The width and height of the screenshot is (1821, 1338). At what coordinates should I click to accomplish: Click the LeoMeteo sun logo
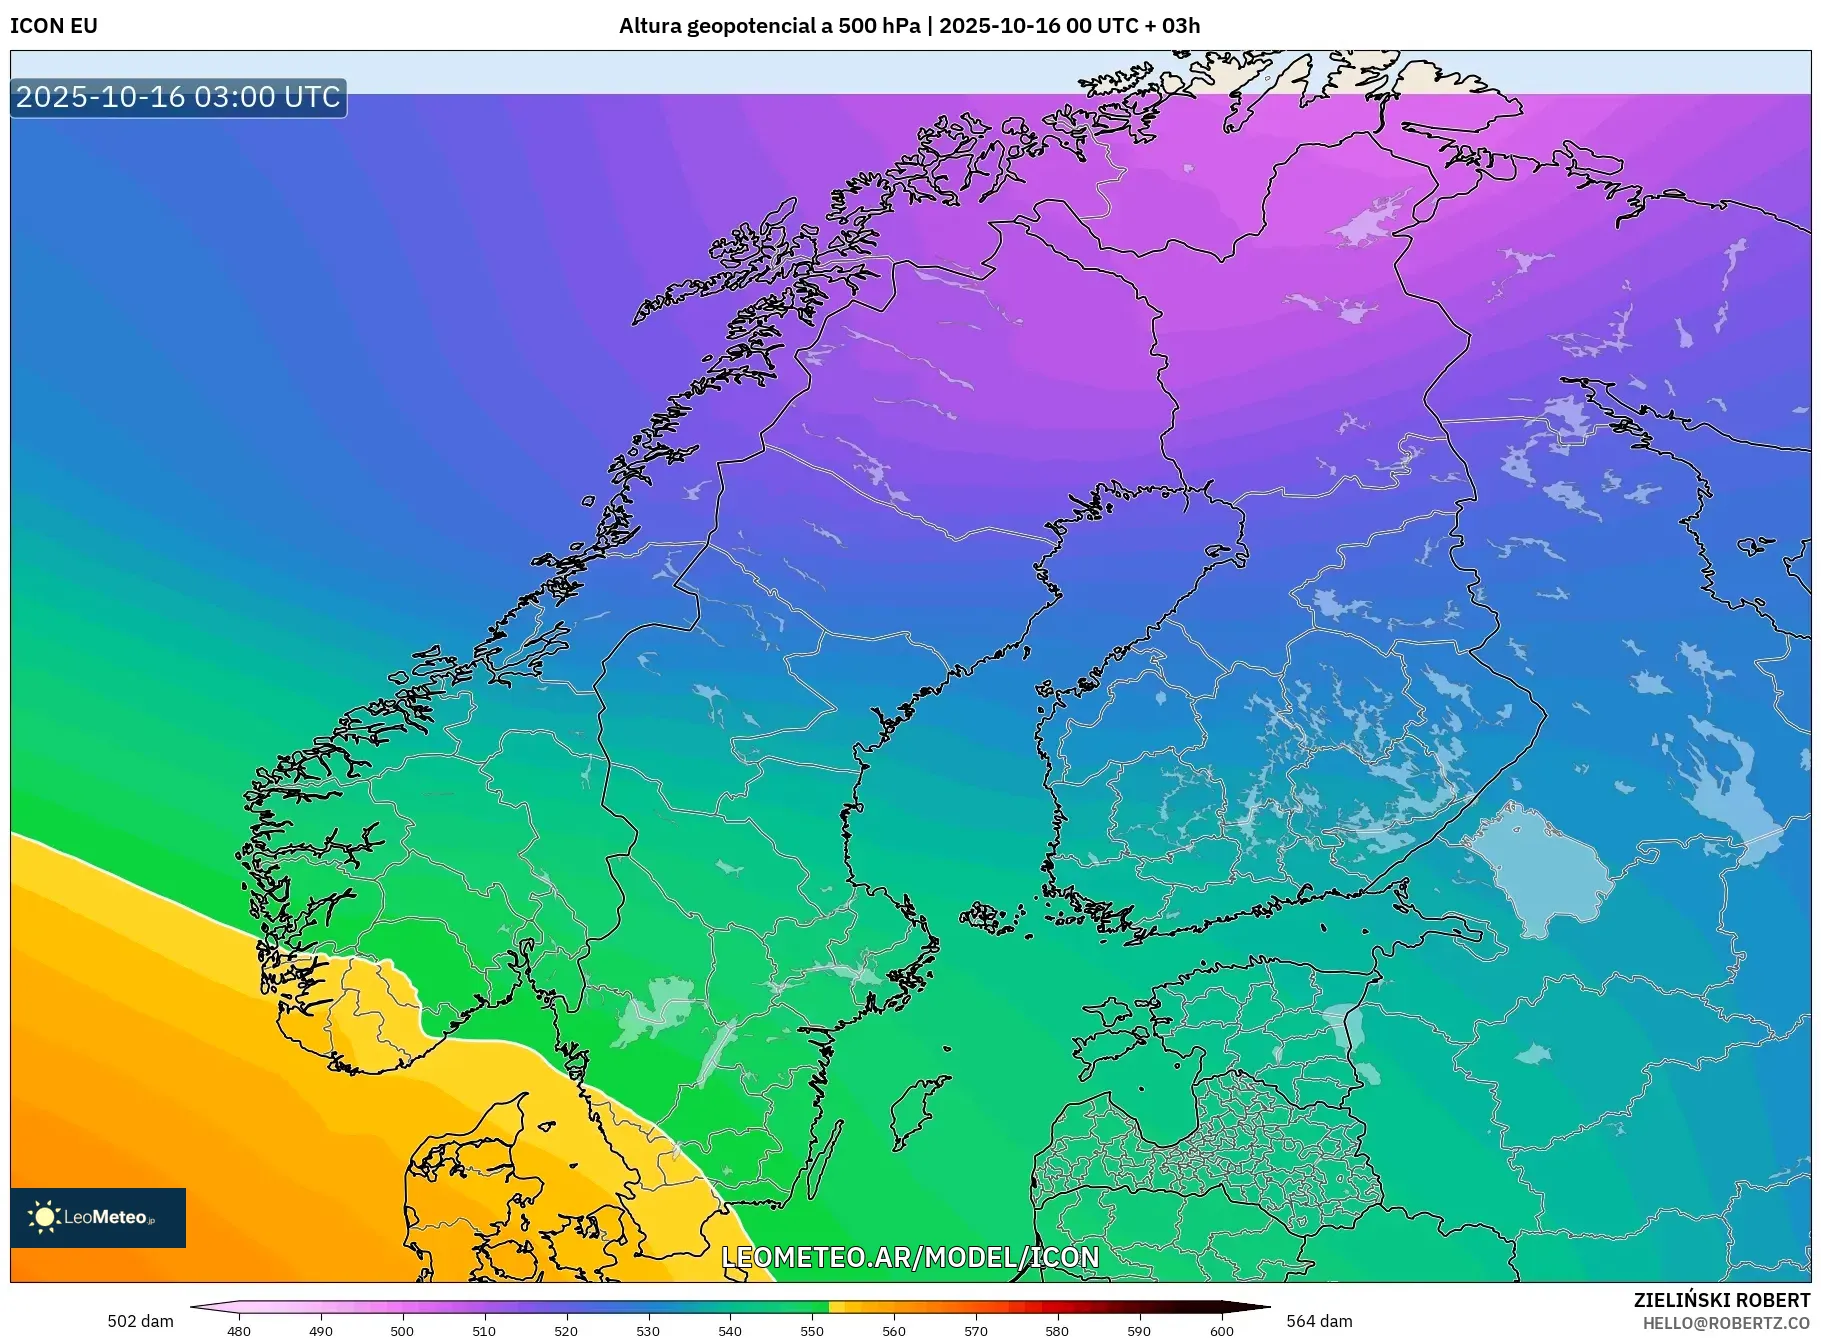click(45, 1217)
